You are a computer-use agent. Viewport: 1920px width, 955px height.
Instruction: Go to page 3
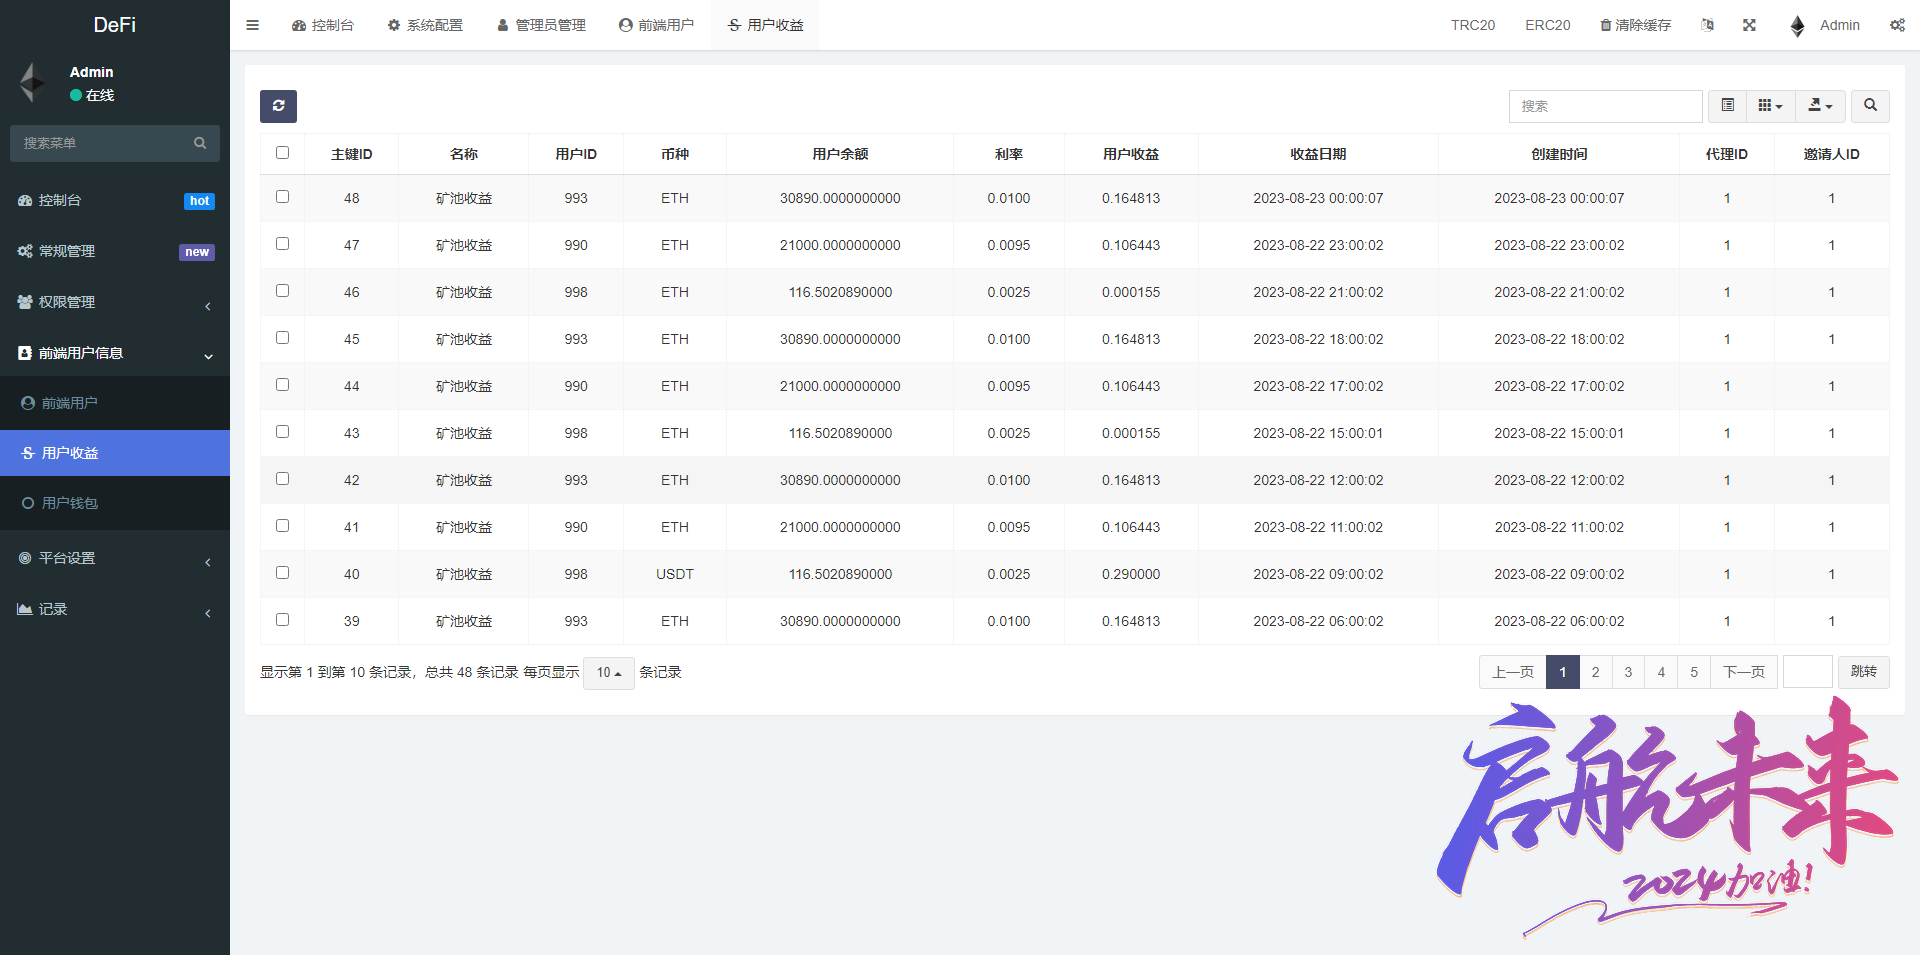tap(1628, 672)
